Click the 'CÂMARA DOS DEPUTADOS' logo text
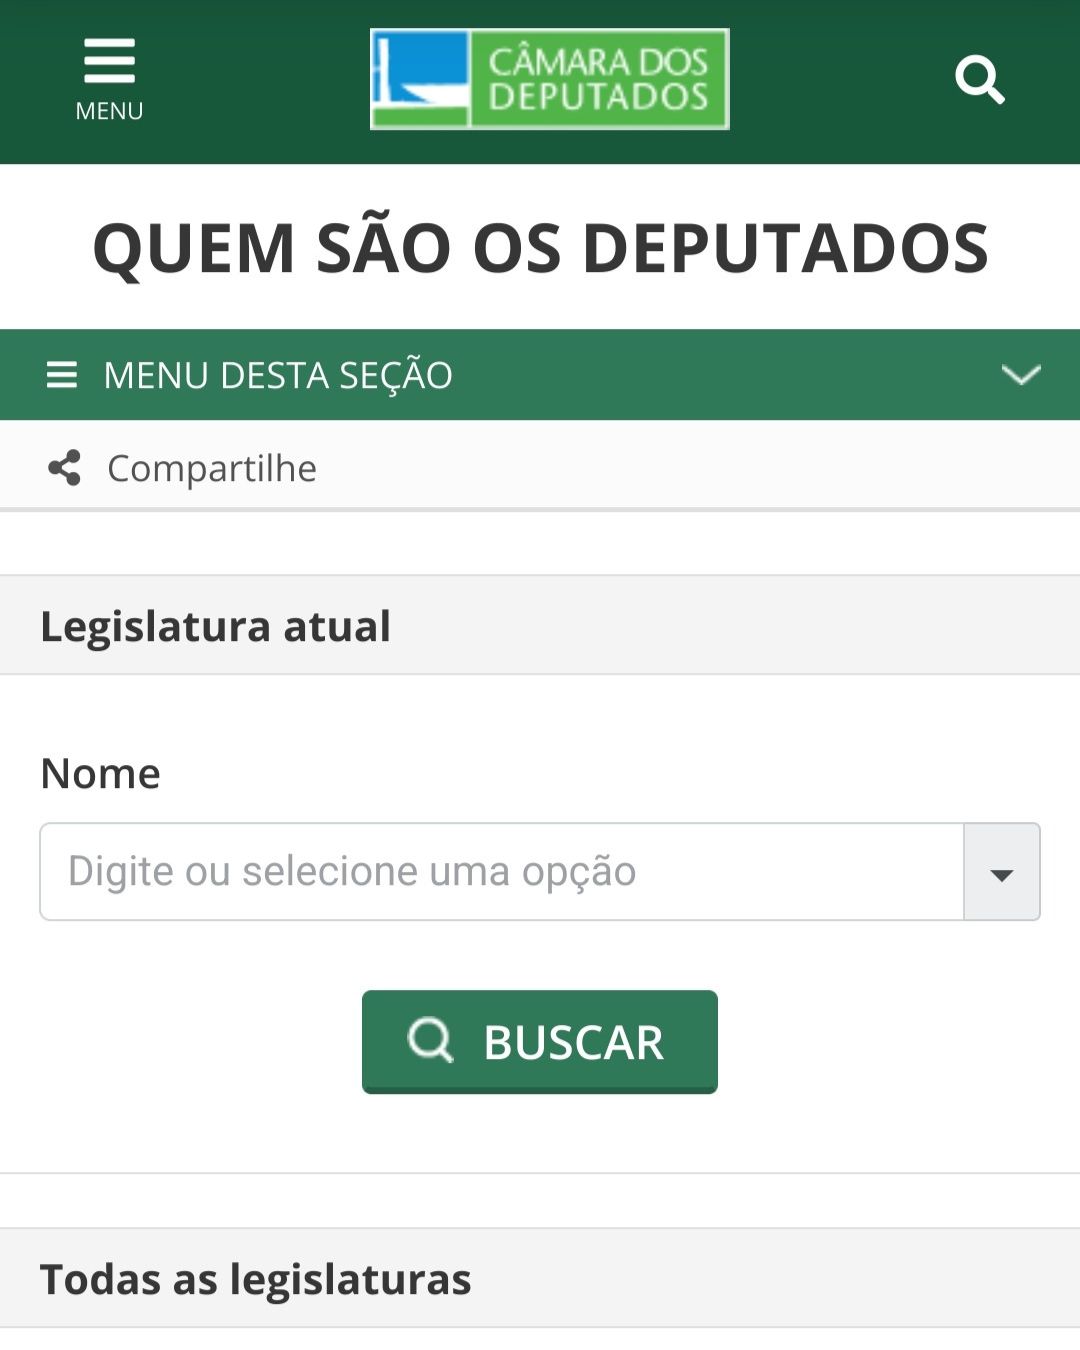The image size is (1080, 1350). (x=598, y=79)
